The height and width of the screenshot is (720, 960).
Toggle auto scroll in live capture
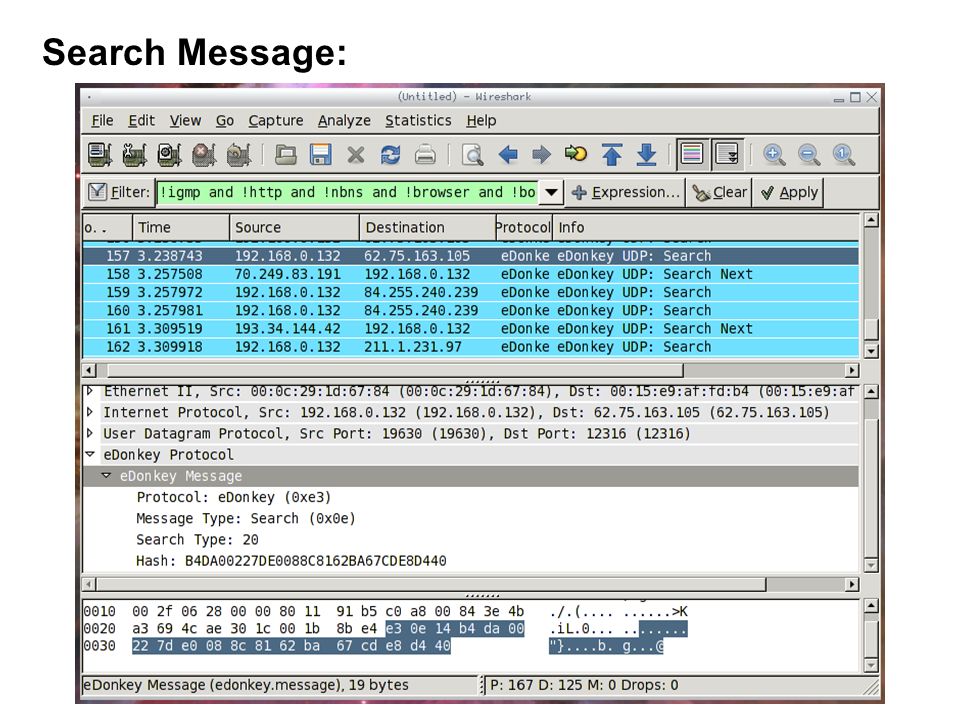tap(727, 154)
